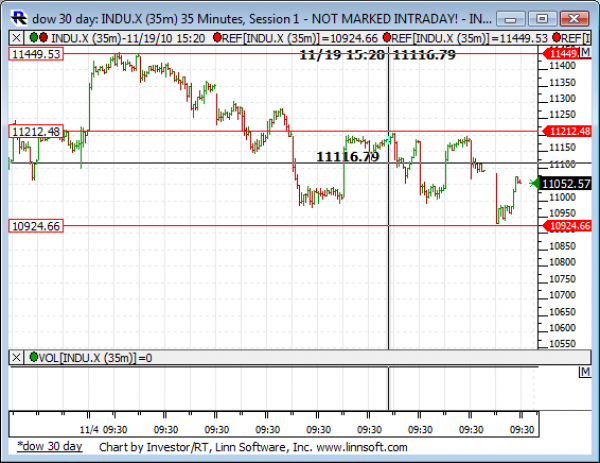Click the 11/4 09:30 date label on time axis
The width and height of the screenshot is (600, 463).
pos(103,430)
